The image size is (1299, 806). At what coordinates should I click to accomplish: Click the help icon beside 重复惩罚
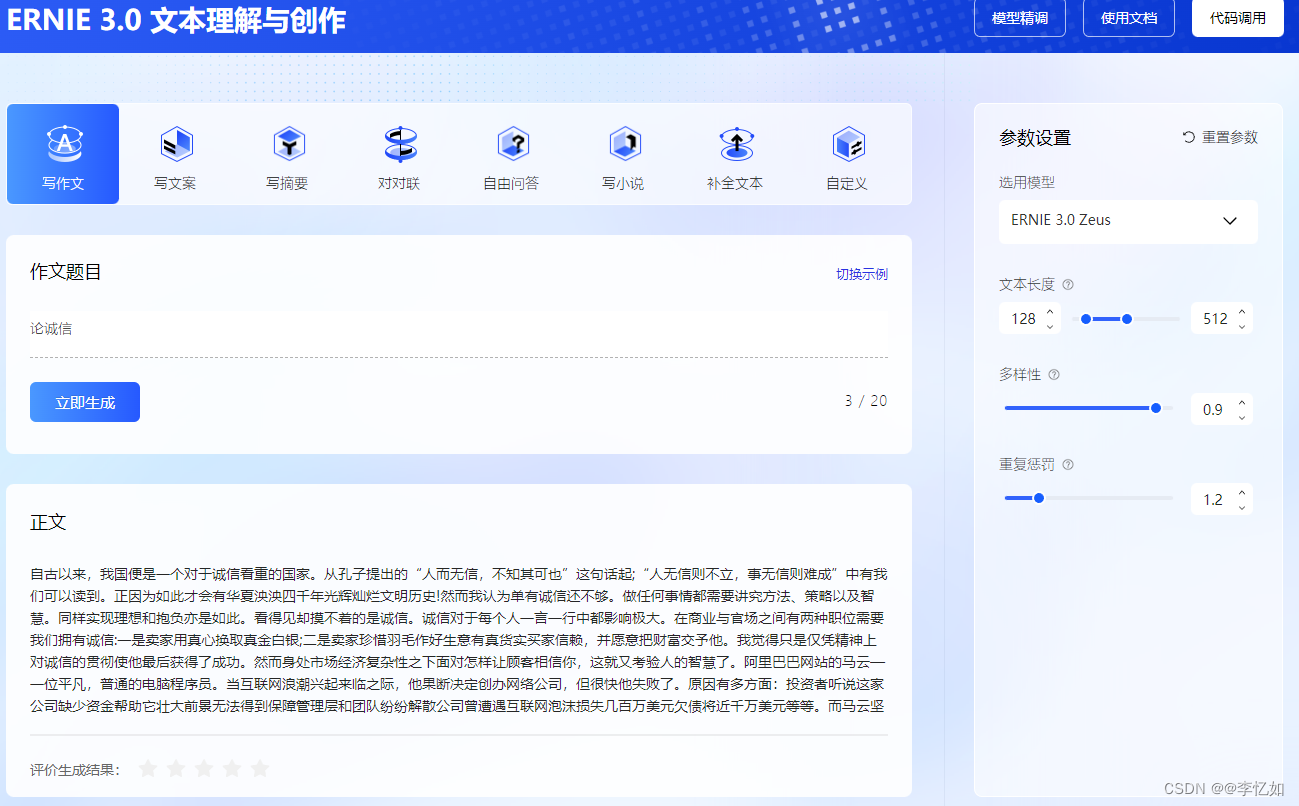[1068, 465]
